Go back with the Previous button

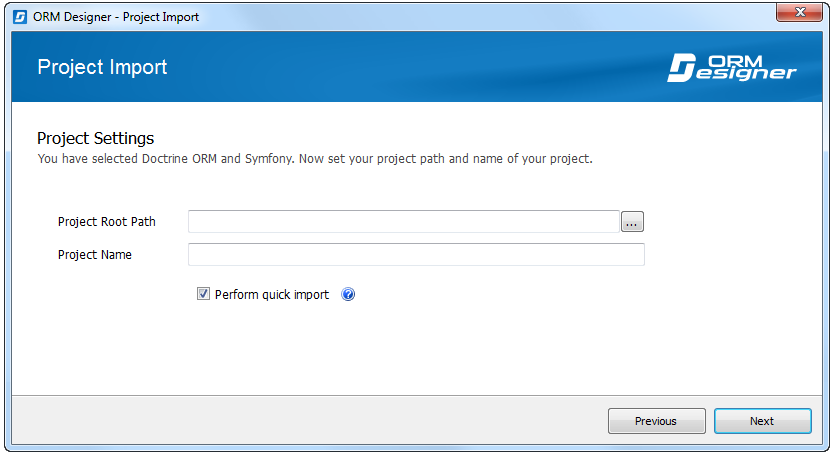coord(656,421)
